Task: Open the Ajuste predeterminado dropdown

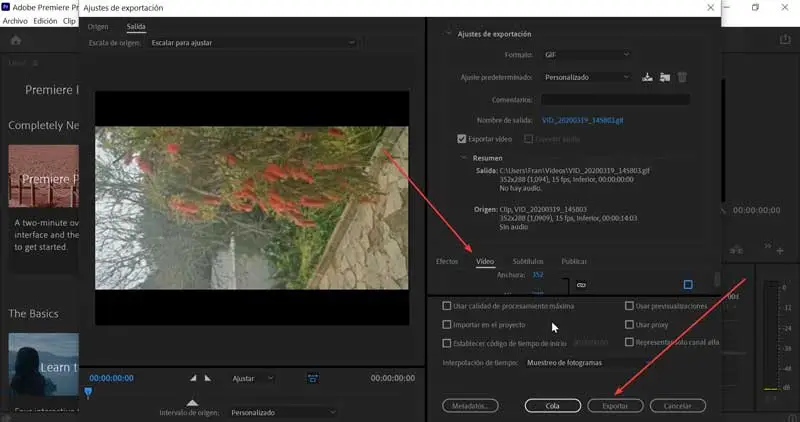Action: click(586, 77)
